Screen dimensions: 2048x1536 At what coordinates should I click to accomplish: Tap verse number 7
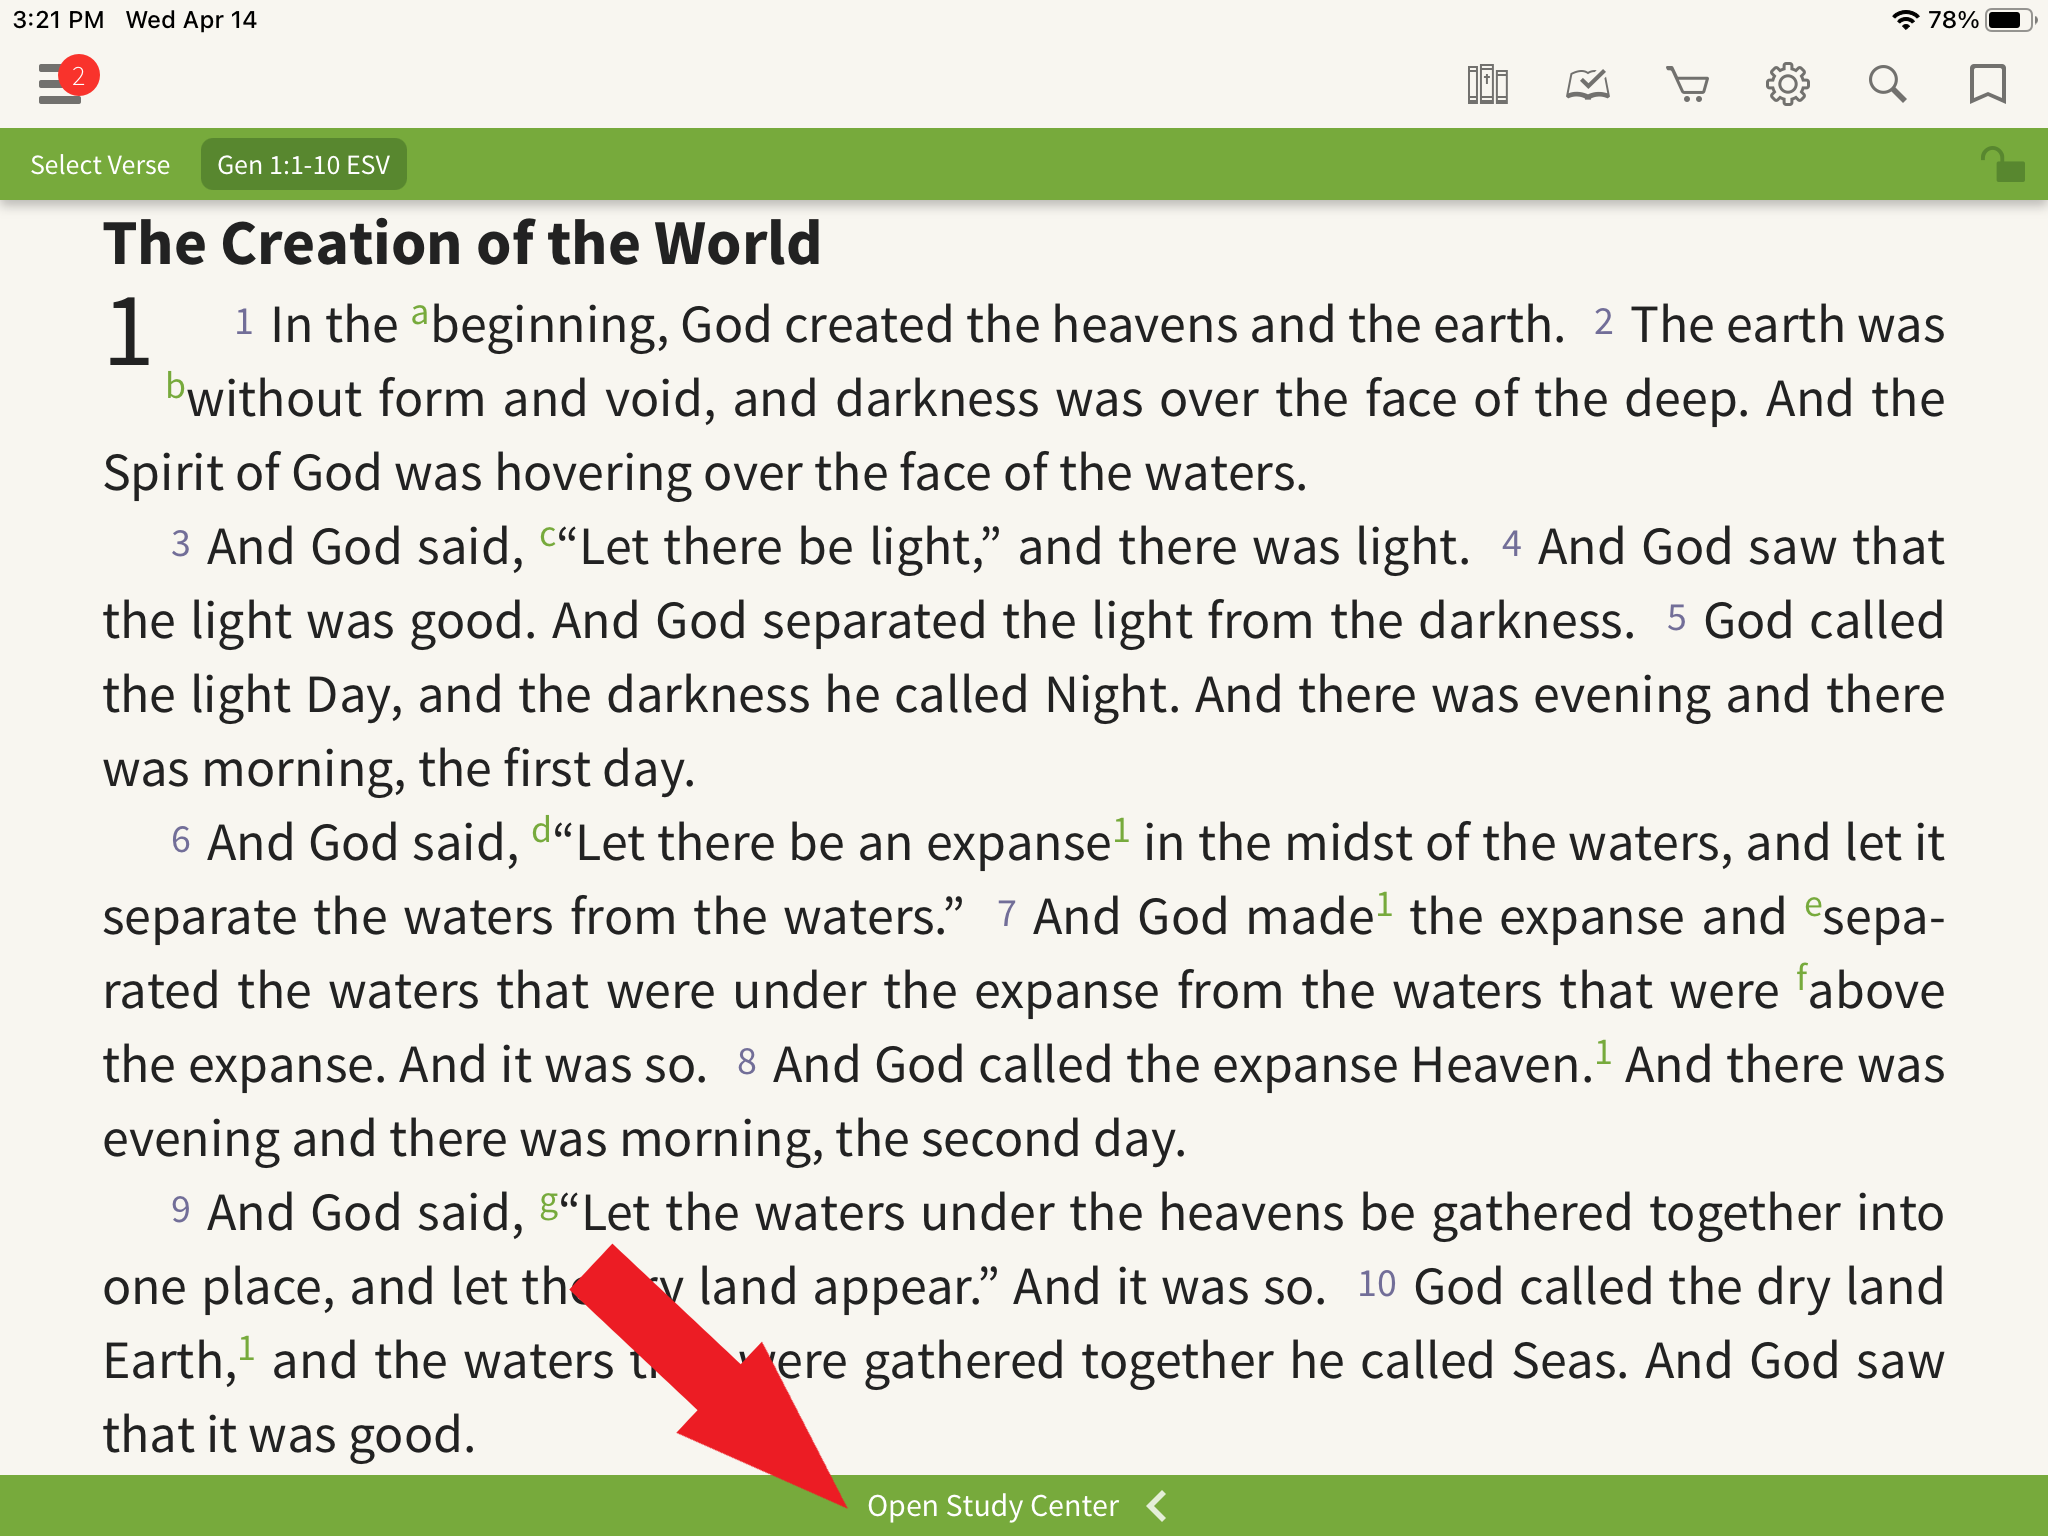[x=1007, y=914]
